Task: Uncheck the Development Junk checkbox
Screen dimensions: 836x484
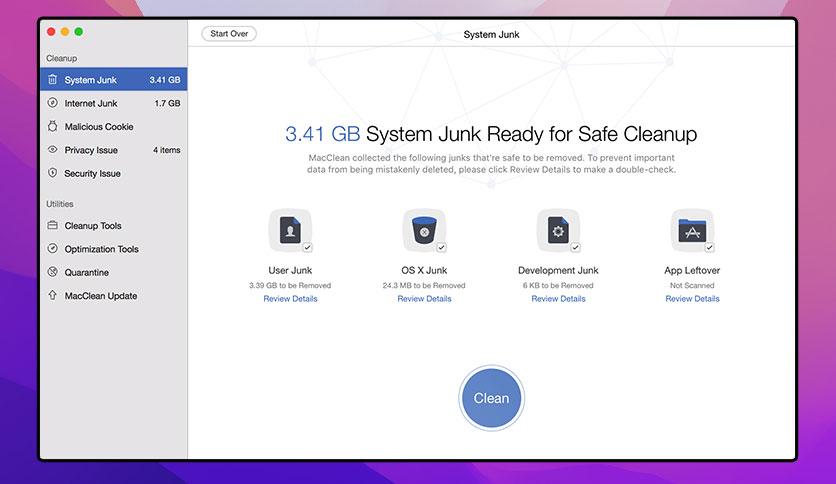Action: pos(575,247)
